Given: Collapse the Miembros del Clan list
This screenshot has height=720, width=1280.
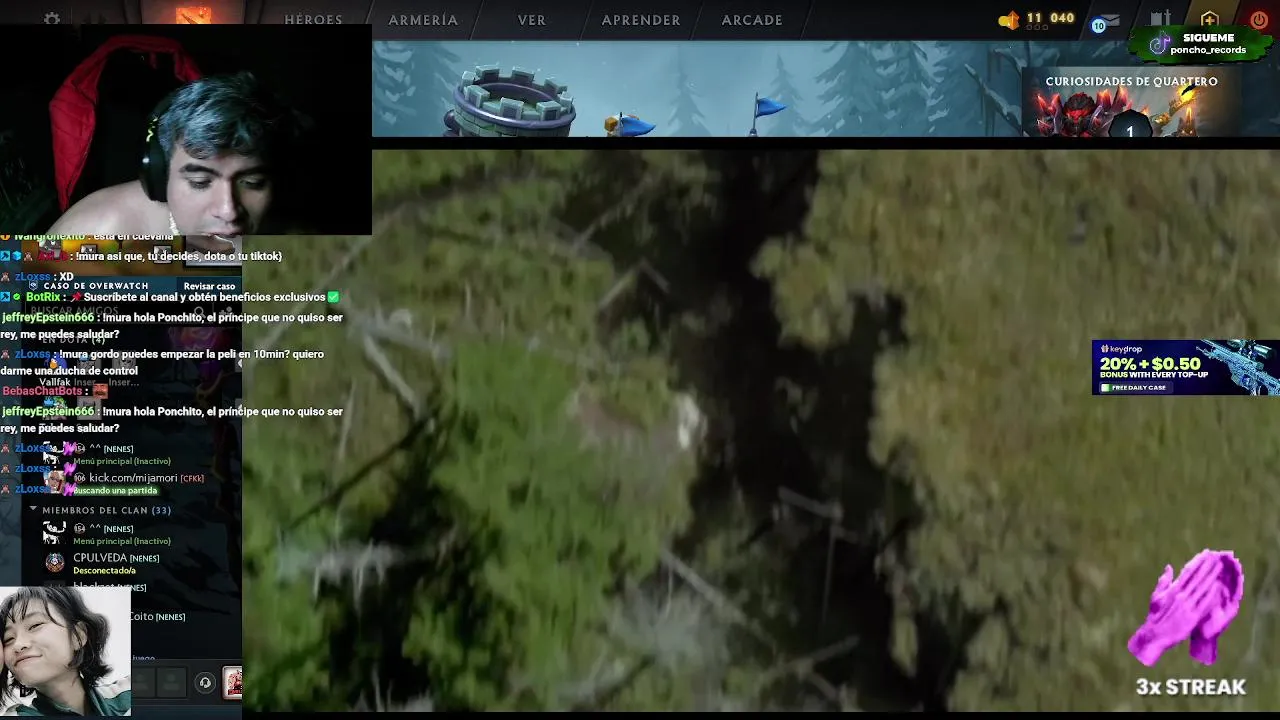Looking at the screenshot, I should [33, 510].
